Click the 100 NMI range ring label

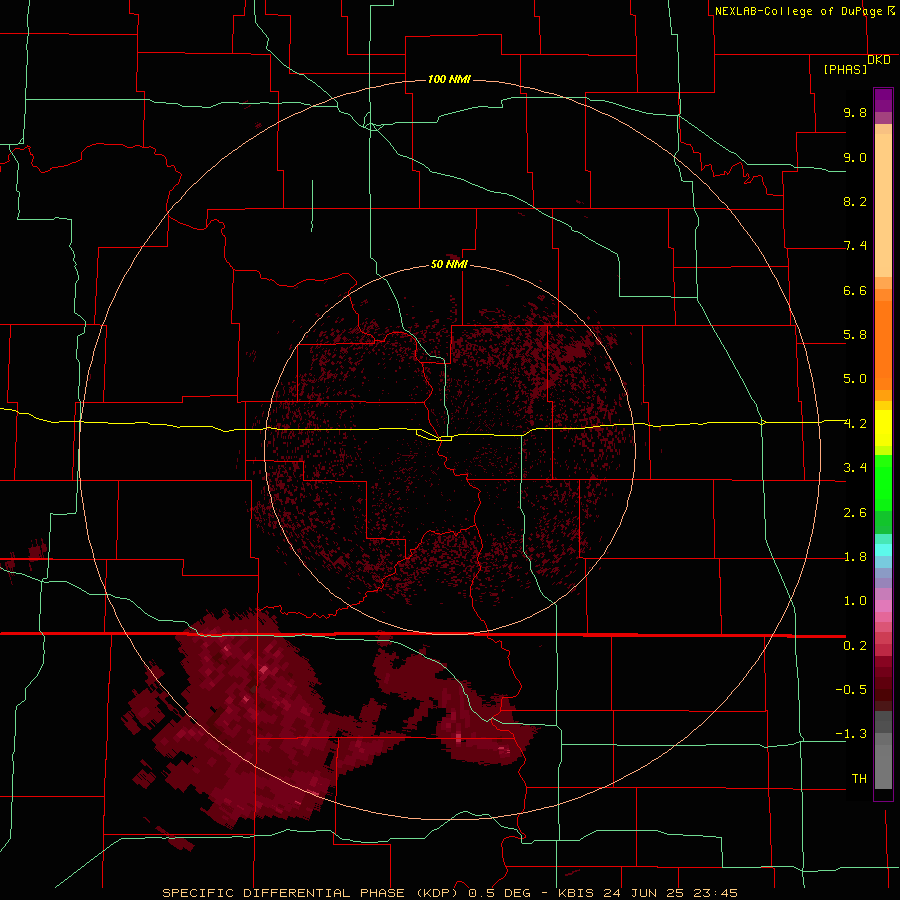point(449,79)
